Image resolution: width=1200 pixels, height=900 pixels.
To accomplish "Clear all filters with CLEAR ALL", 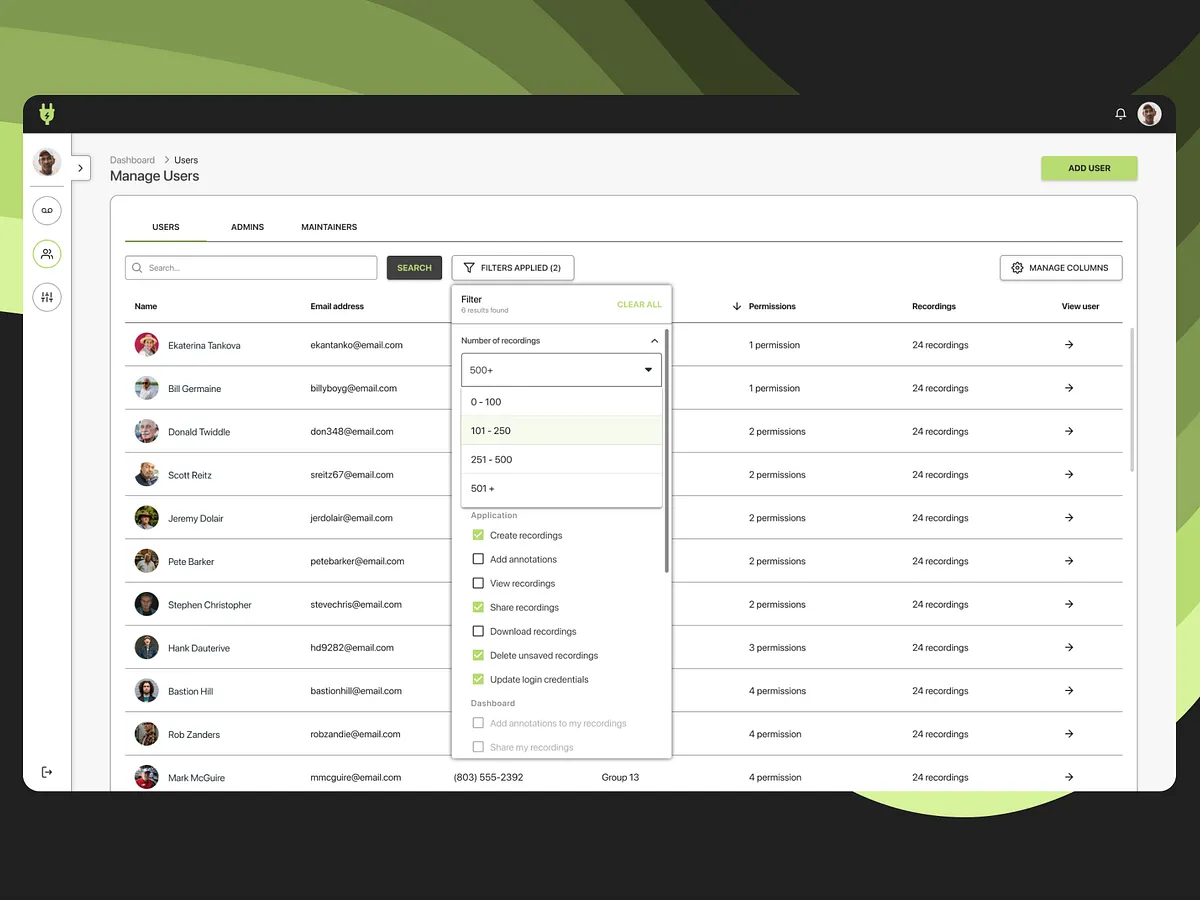I will (x=639, y=304).
